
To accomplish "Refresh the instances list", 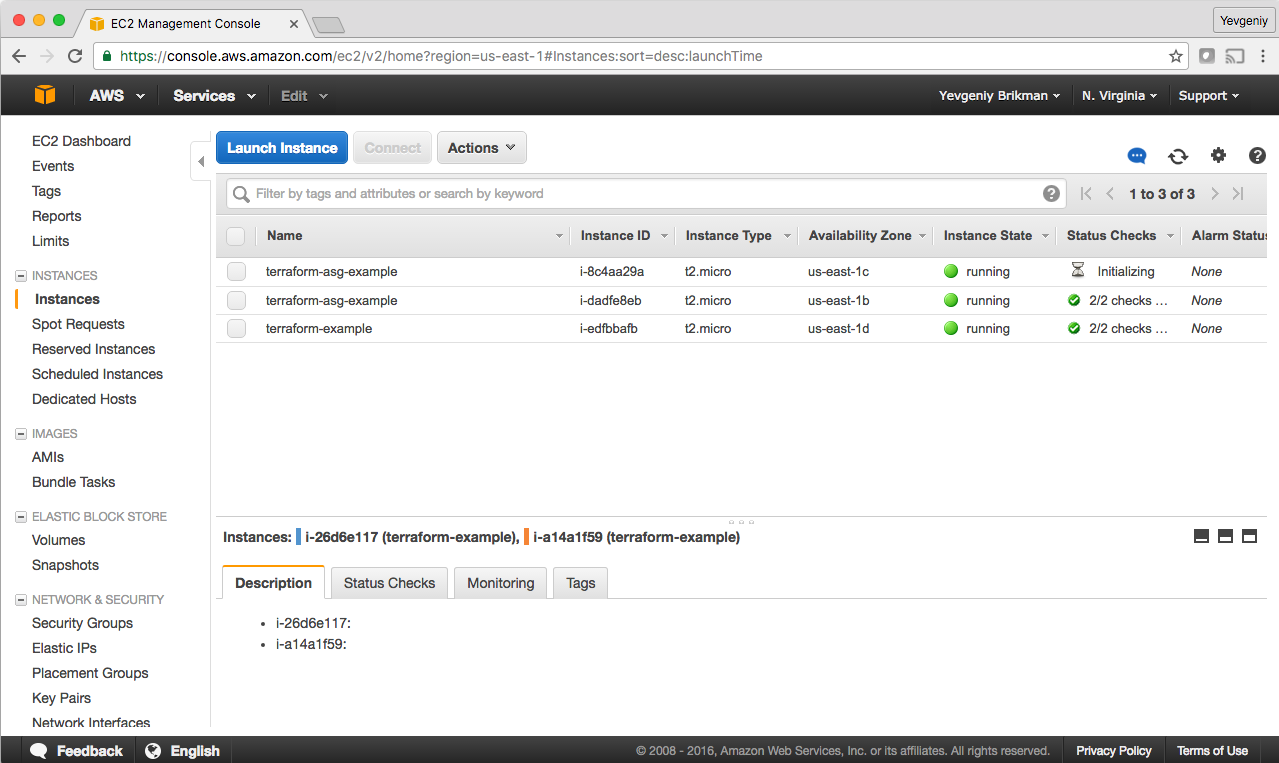I will click(1178, 156).
